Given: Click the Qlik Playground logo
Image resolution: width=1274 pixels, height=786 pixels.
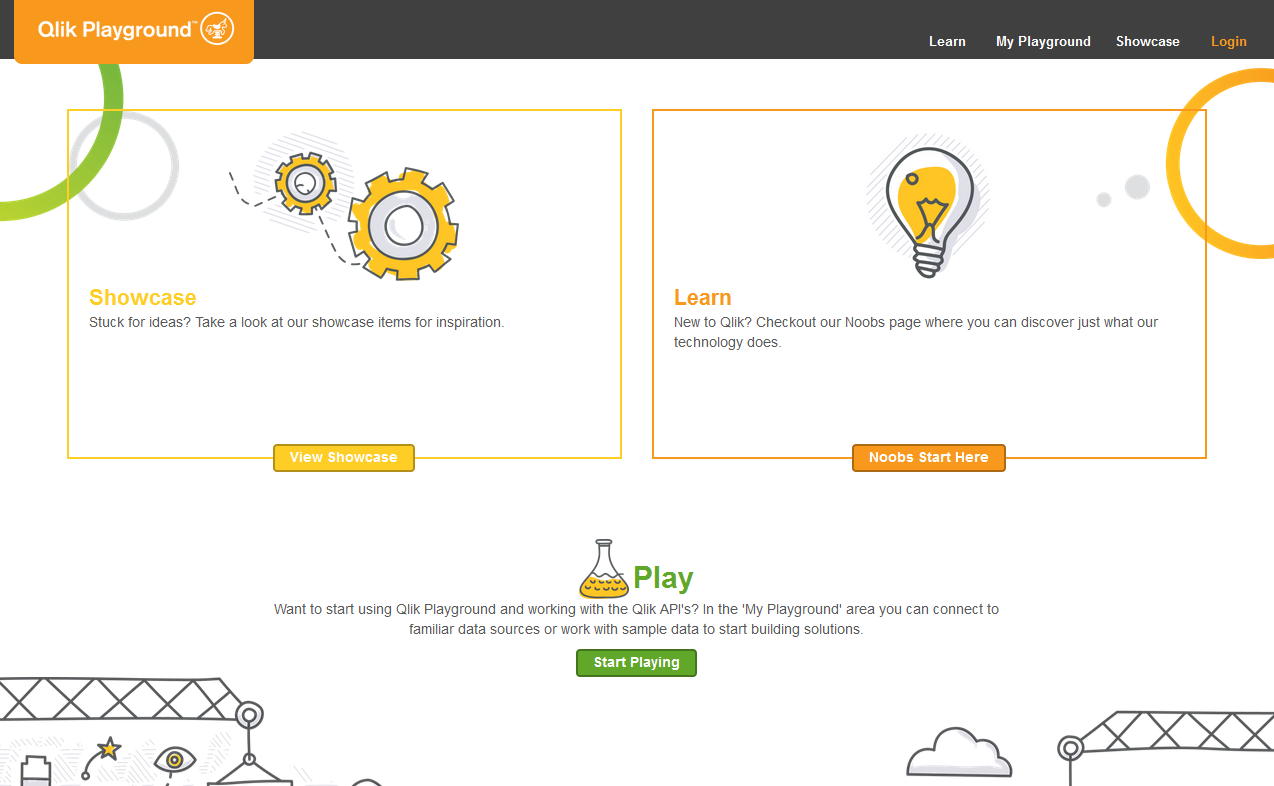Looking at the screenshot, I should point(134,30).
